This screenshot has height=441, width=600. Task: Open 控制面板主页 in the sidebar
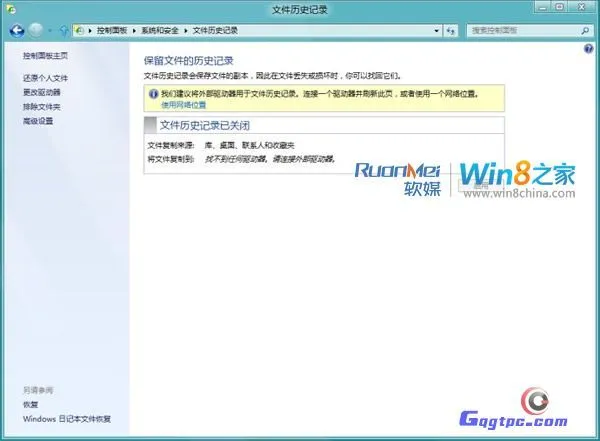[45, 56]
